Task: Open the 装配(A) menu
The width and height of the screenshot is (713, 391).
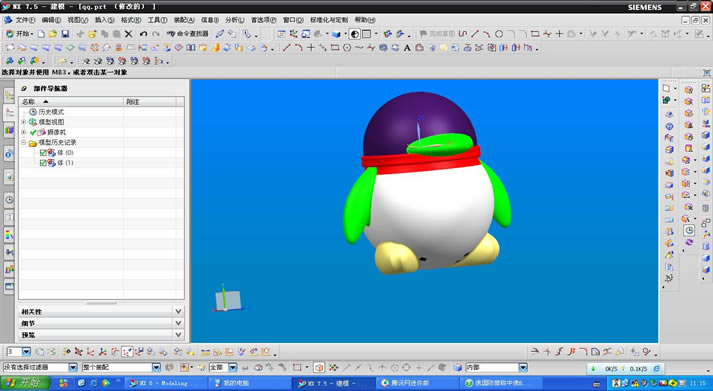Action: tap(184, 20)
